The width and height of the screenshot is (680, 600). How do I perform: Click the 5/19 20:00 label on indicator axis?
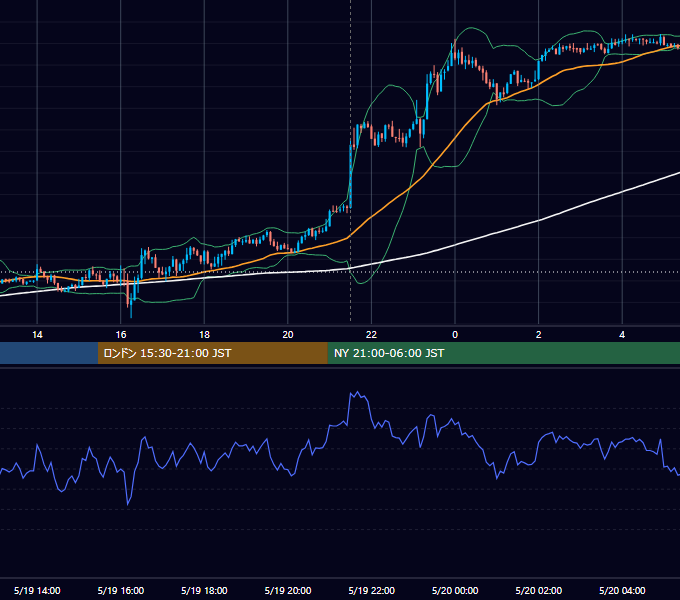coord(288,590)
